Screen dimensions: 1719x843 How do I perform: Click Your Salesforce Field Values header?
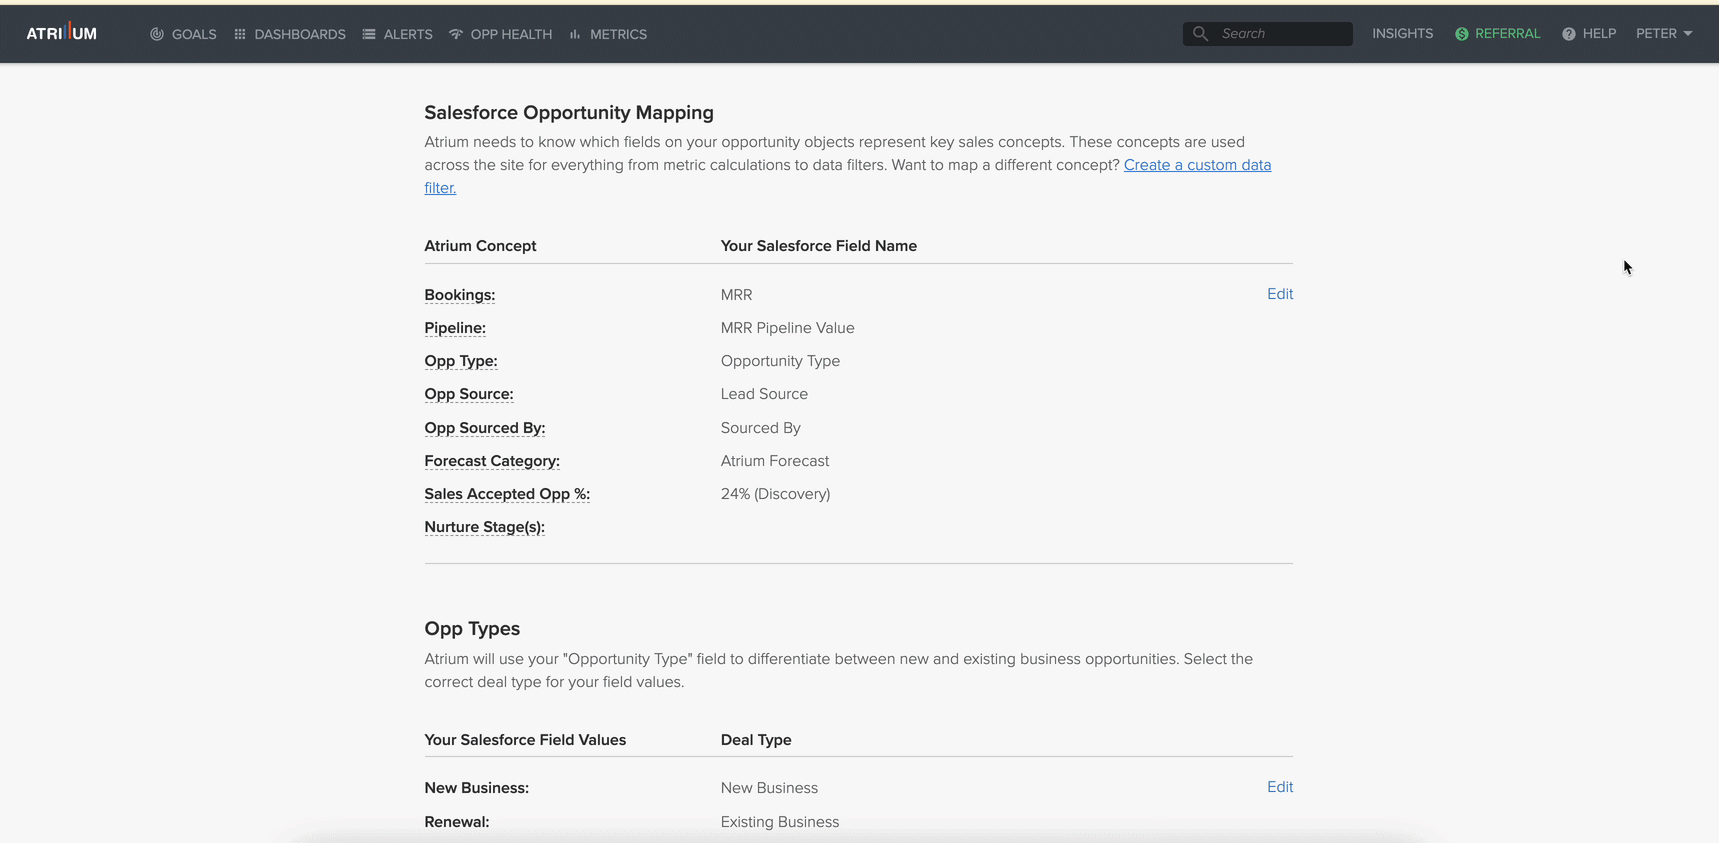point(525,740)
